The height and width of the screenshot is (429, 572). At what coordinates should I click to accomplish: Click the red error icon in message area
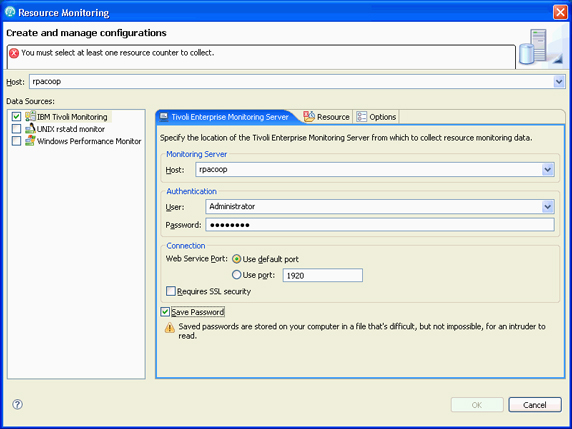pos(14,53)
